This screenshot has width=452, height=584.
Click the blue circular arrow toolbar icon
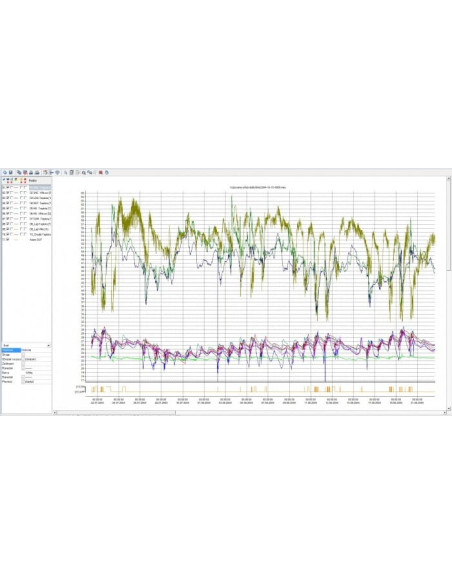(x=5, y=172)
